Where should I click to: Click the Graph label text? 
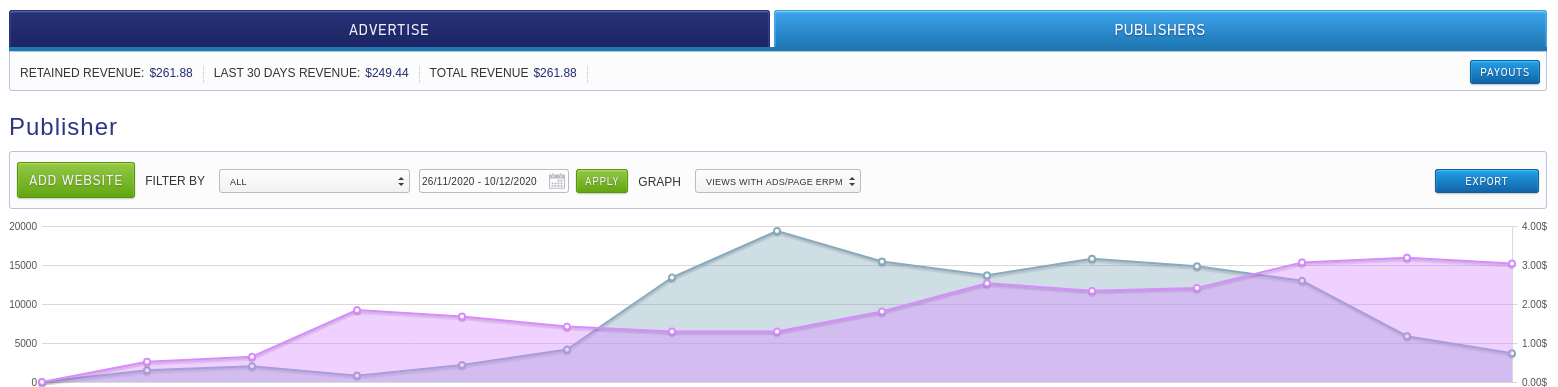(659, 182)
